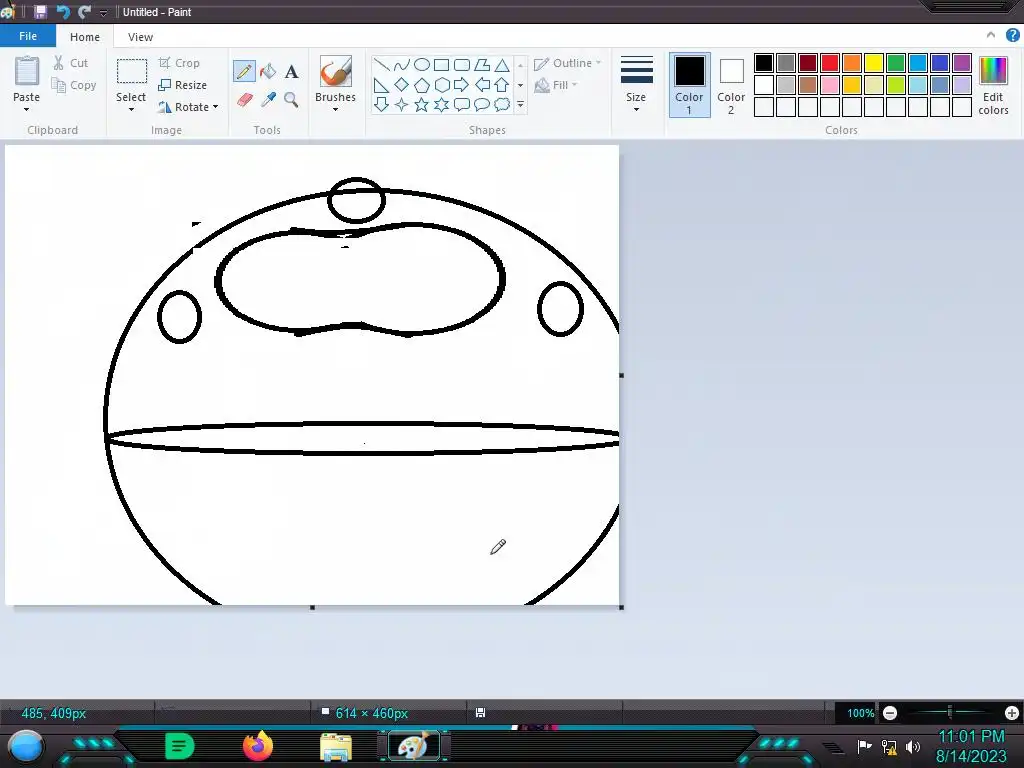Click the Redo arrow in quick access

[84, 12]
